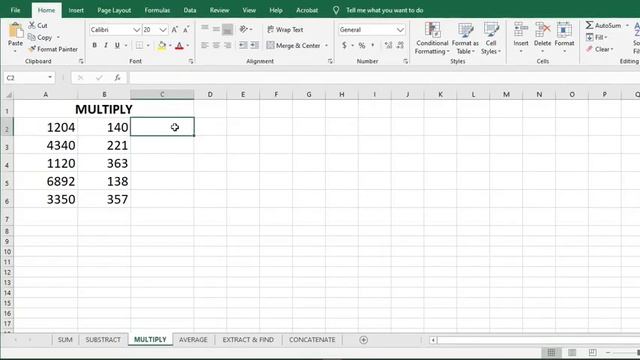Apply the red Font Color

pos(179,45)
